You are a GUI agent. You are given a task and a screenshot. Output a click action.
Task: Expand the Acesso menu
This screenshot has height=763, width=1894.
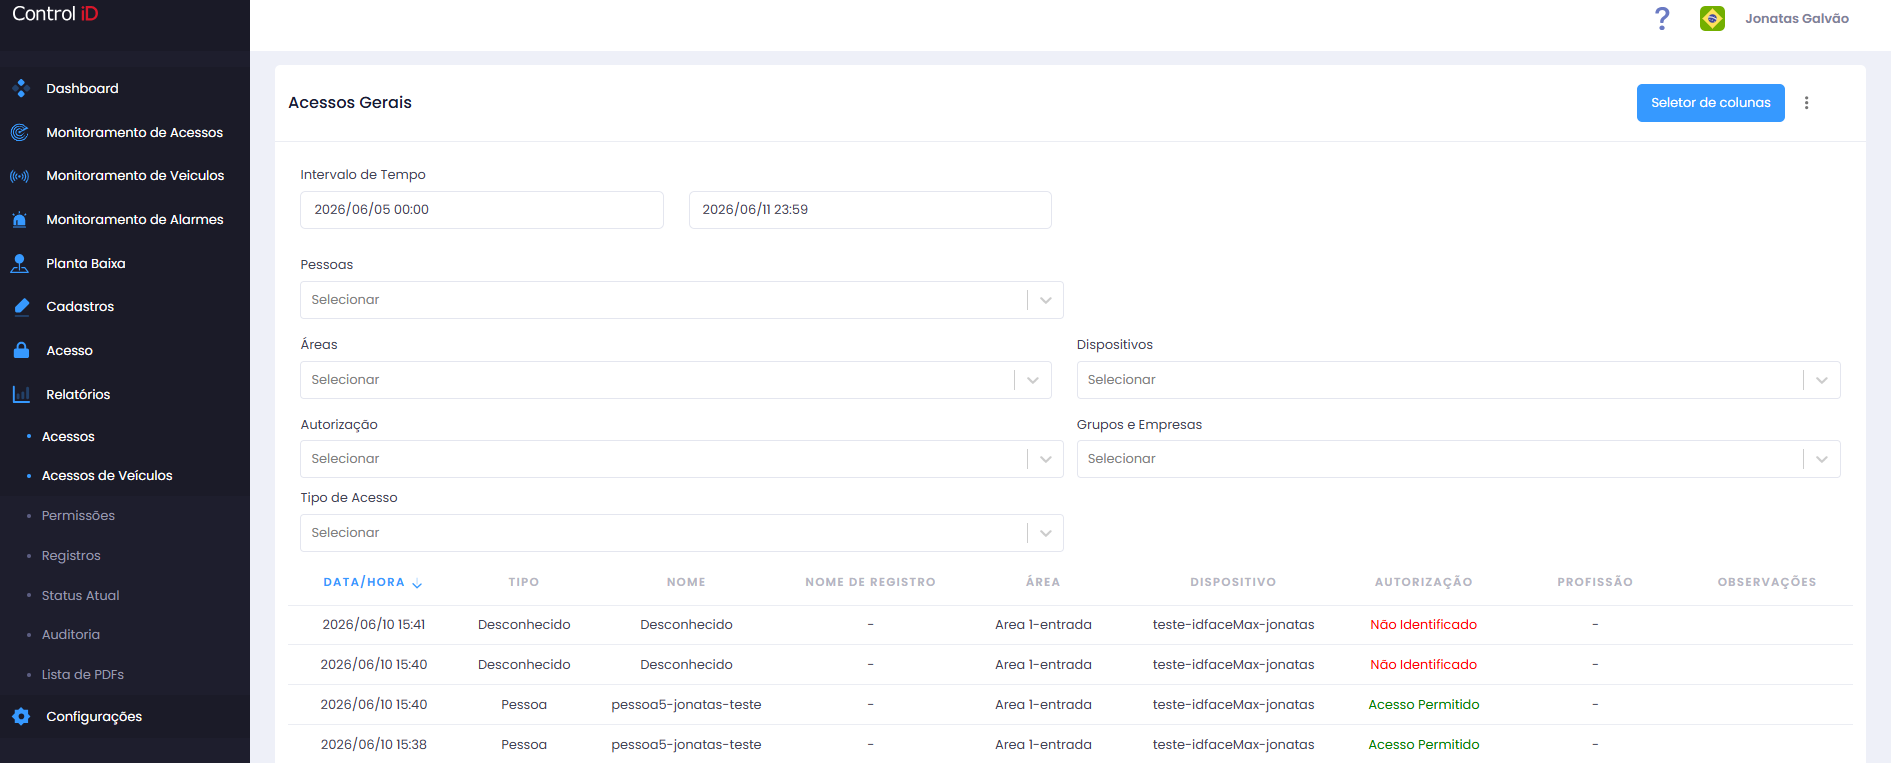pyautogui.click(x=69, y=351)
